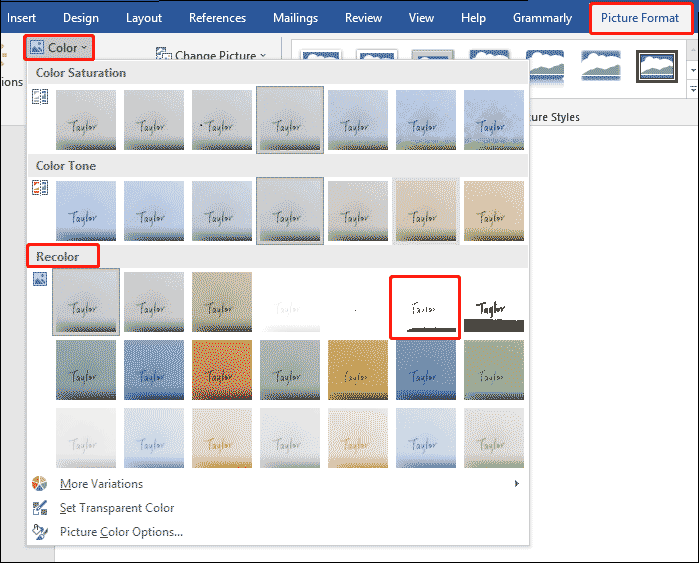The width and height of the screenshot is (699, 563).
Task: Click the Recolor section picture icon
Action: coord(40,279)
